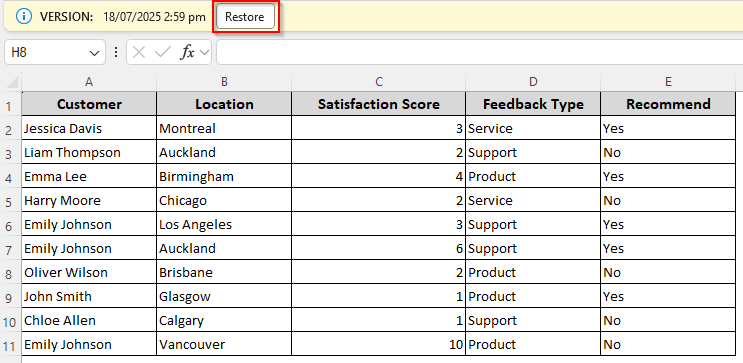Click the Montreal cell
Screen dimensions: 743x363
(x=224, y=128)
